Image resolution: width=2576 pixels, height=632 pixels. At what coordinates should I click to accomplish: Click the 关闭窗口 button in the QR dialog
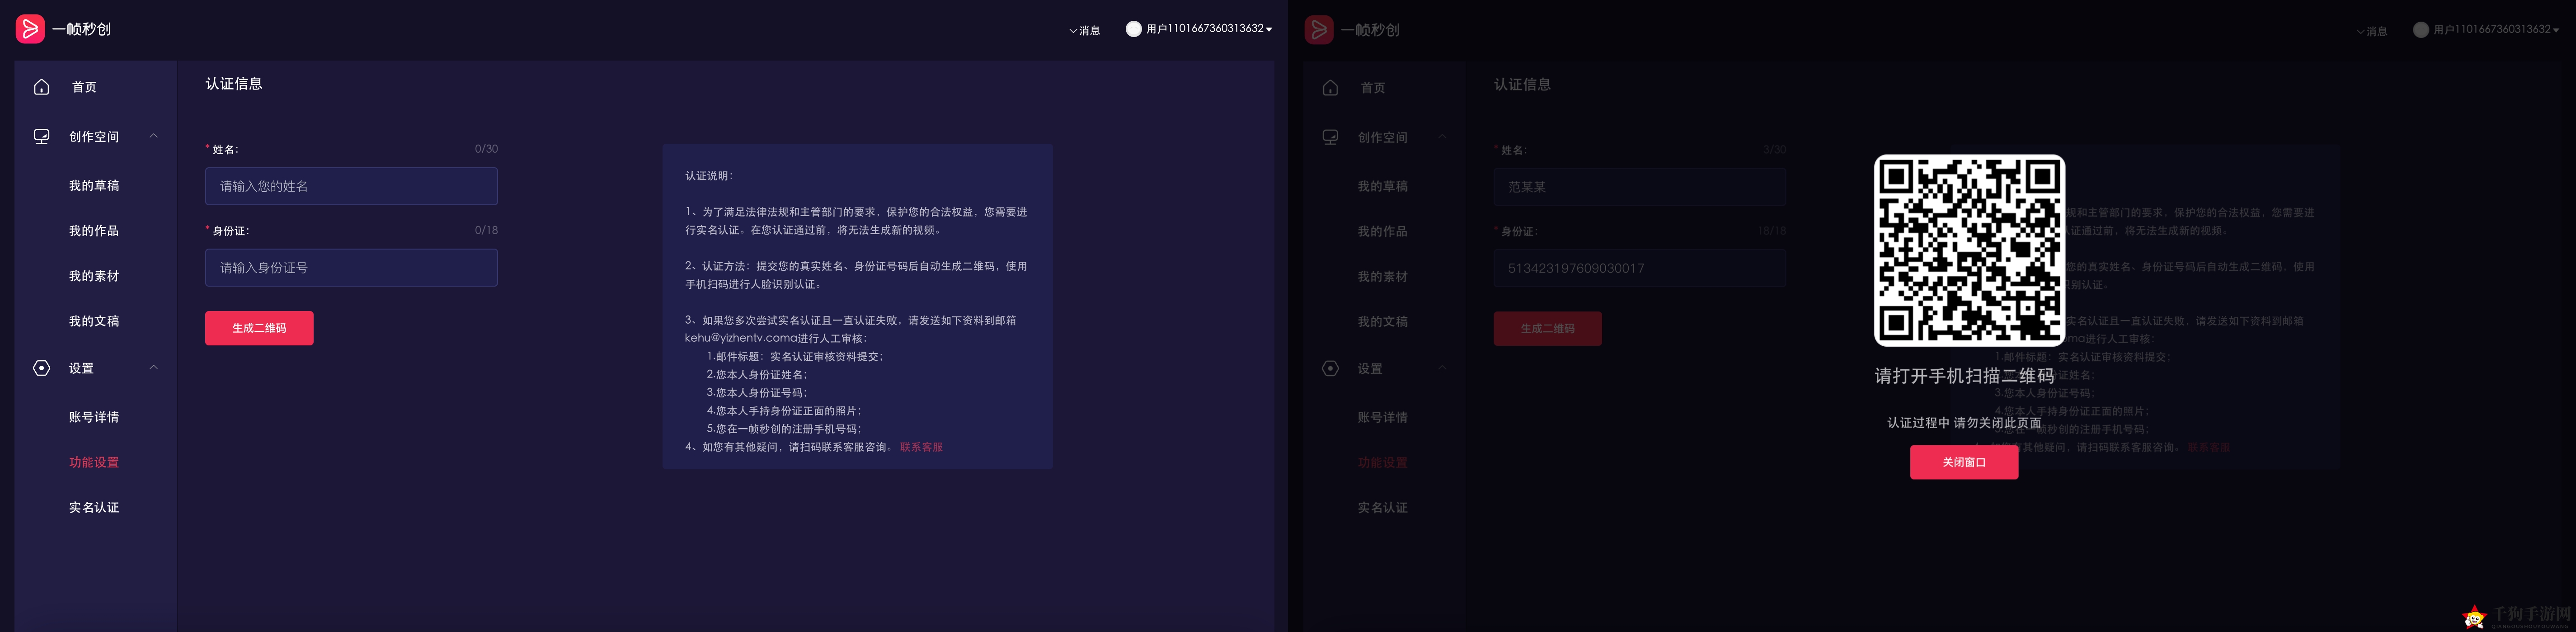click(x=1964, y=462)
